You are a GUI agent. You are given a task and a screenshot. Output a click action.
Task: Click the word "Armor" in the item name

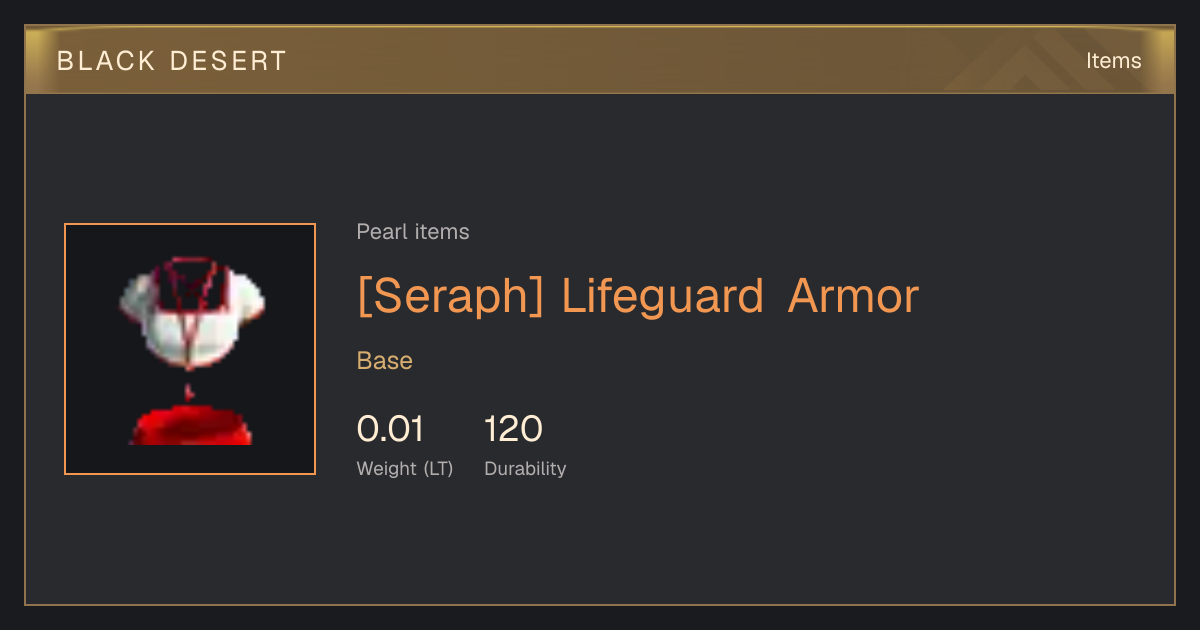coord(853,296)
